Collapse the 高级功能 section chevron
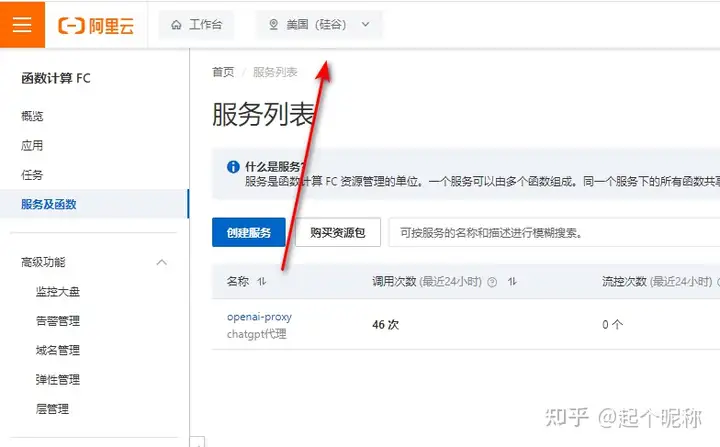The height and width of the screenshot is (447, 720). 161,262
